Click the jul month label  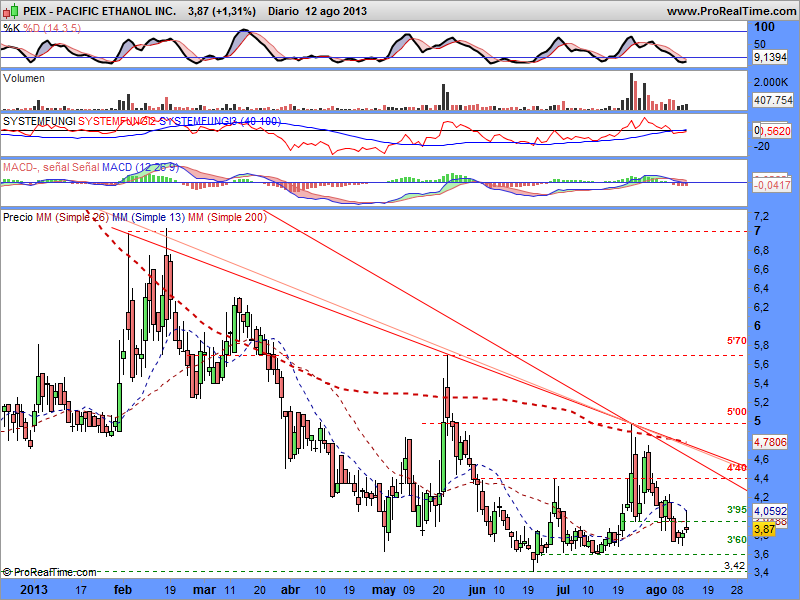tap(563, 590)
